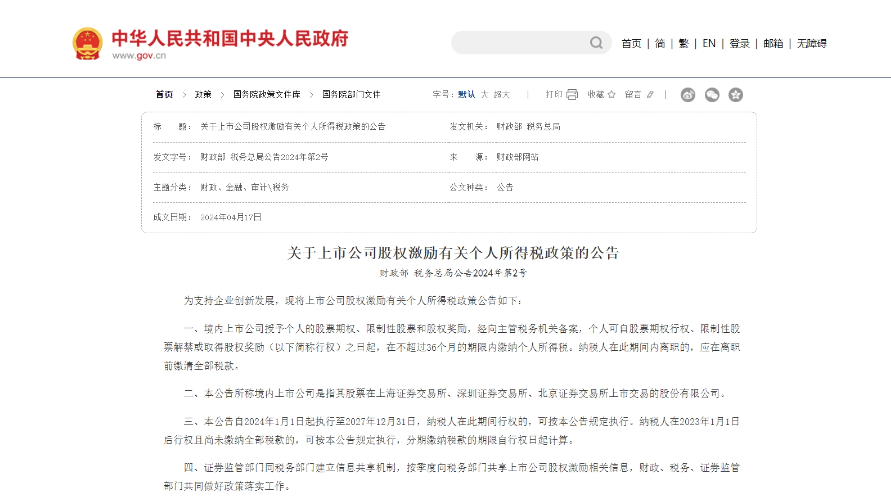Share via the QZone star icon

point(736,95)
